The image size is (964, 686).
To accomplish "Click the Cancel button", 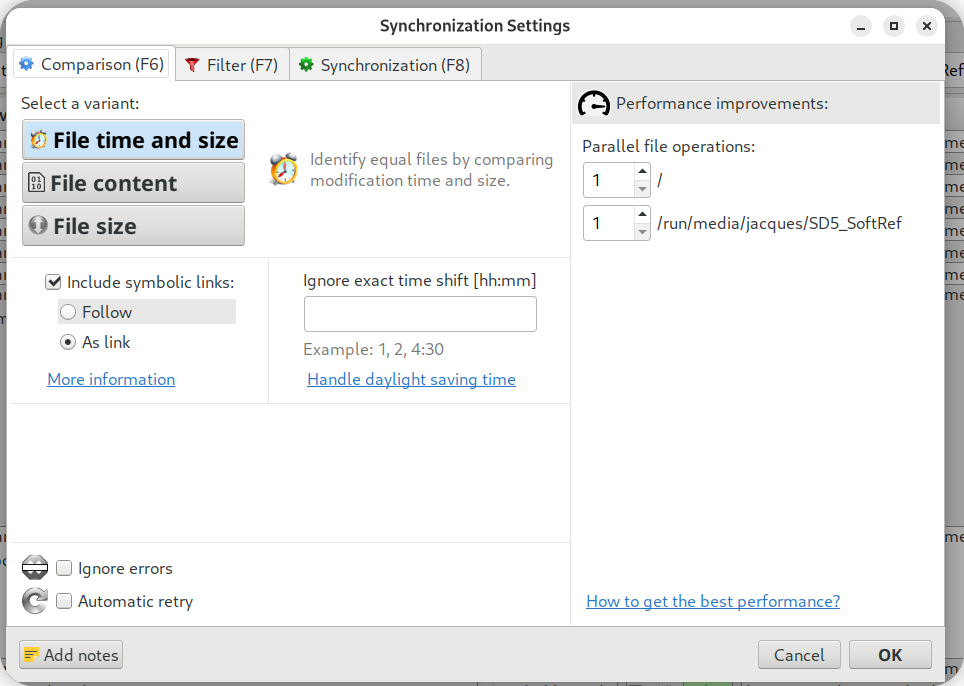I will point(799,655).
